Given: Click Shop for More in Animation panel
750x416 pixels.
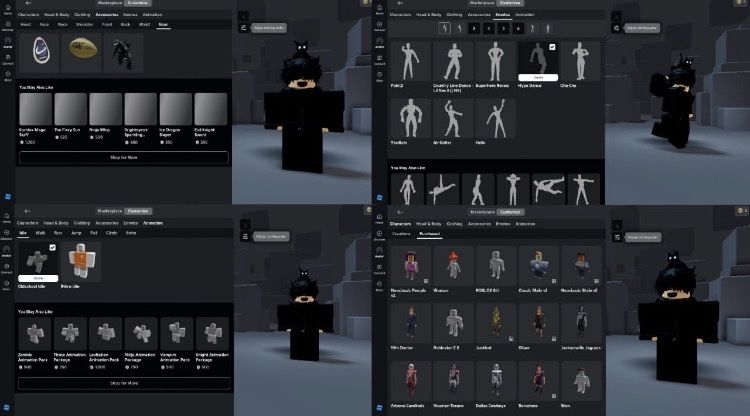Looking at the screenshot, I should [x=124, y=383].
